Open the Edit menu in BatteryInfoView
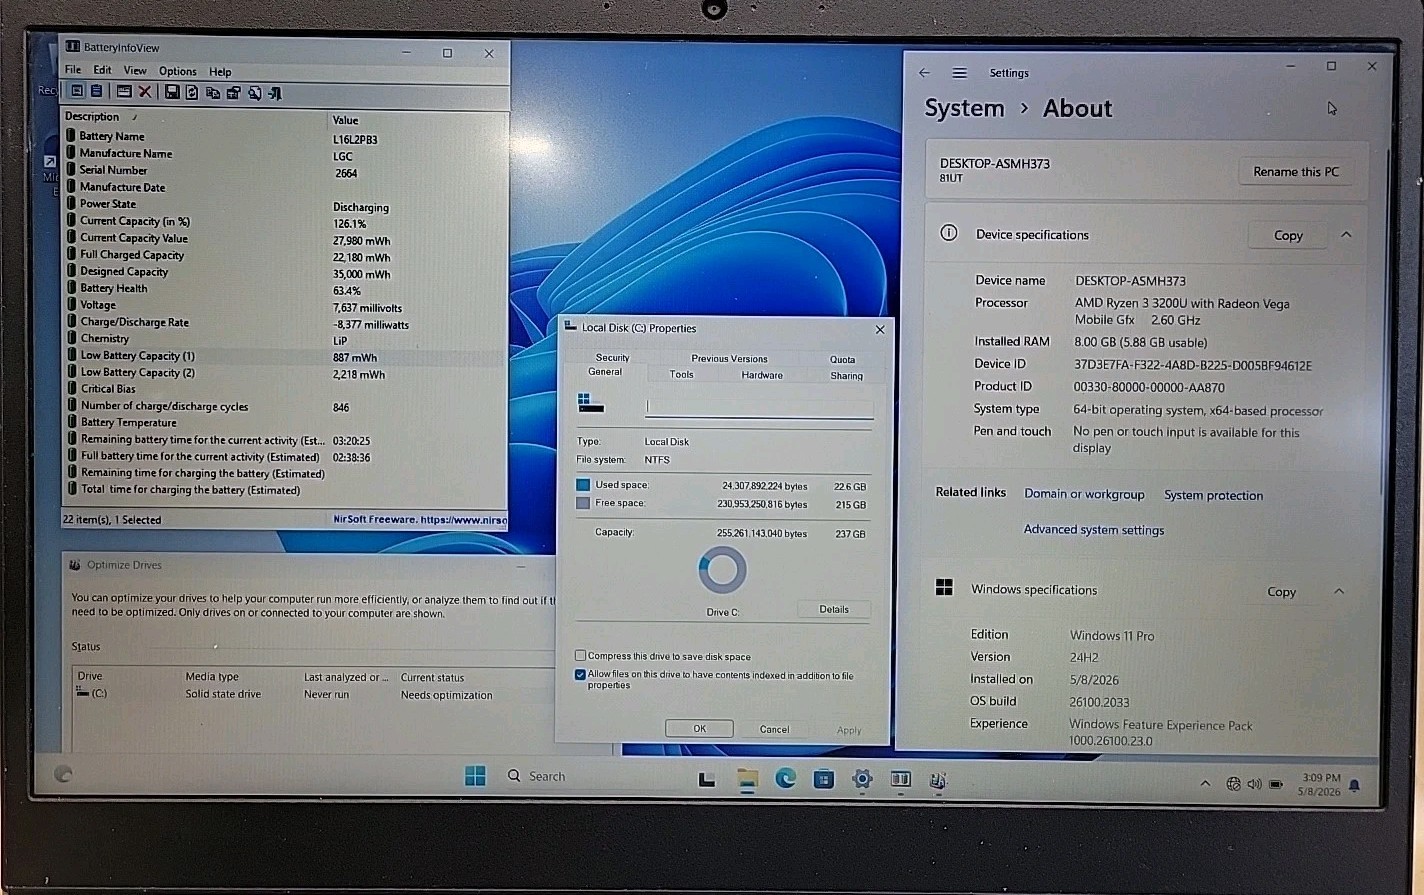 (102, 70)
